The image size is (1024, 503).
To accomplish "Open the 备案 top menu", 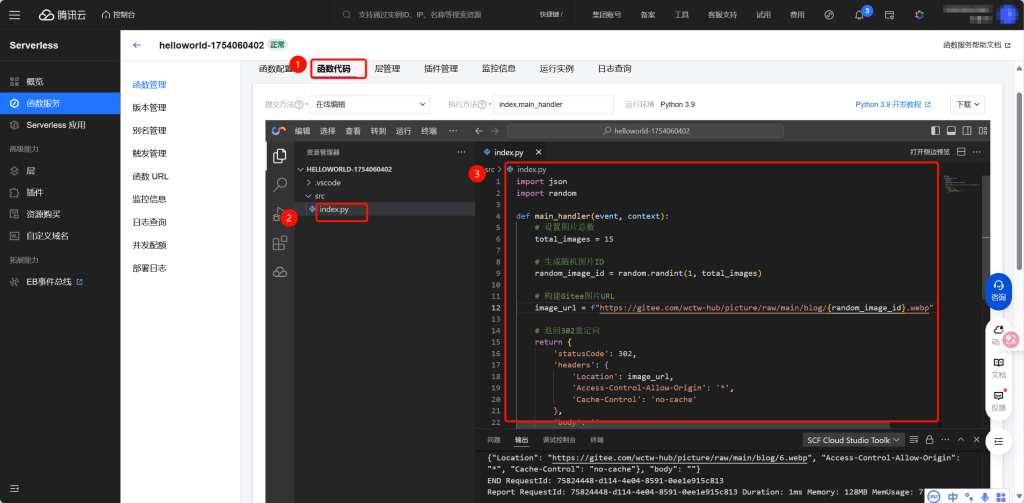I will (648, 14).
